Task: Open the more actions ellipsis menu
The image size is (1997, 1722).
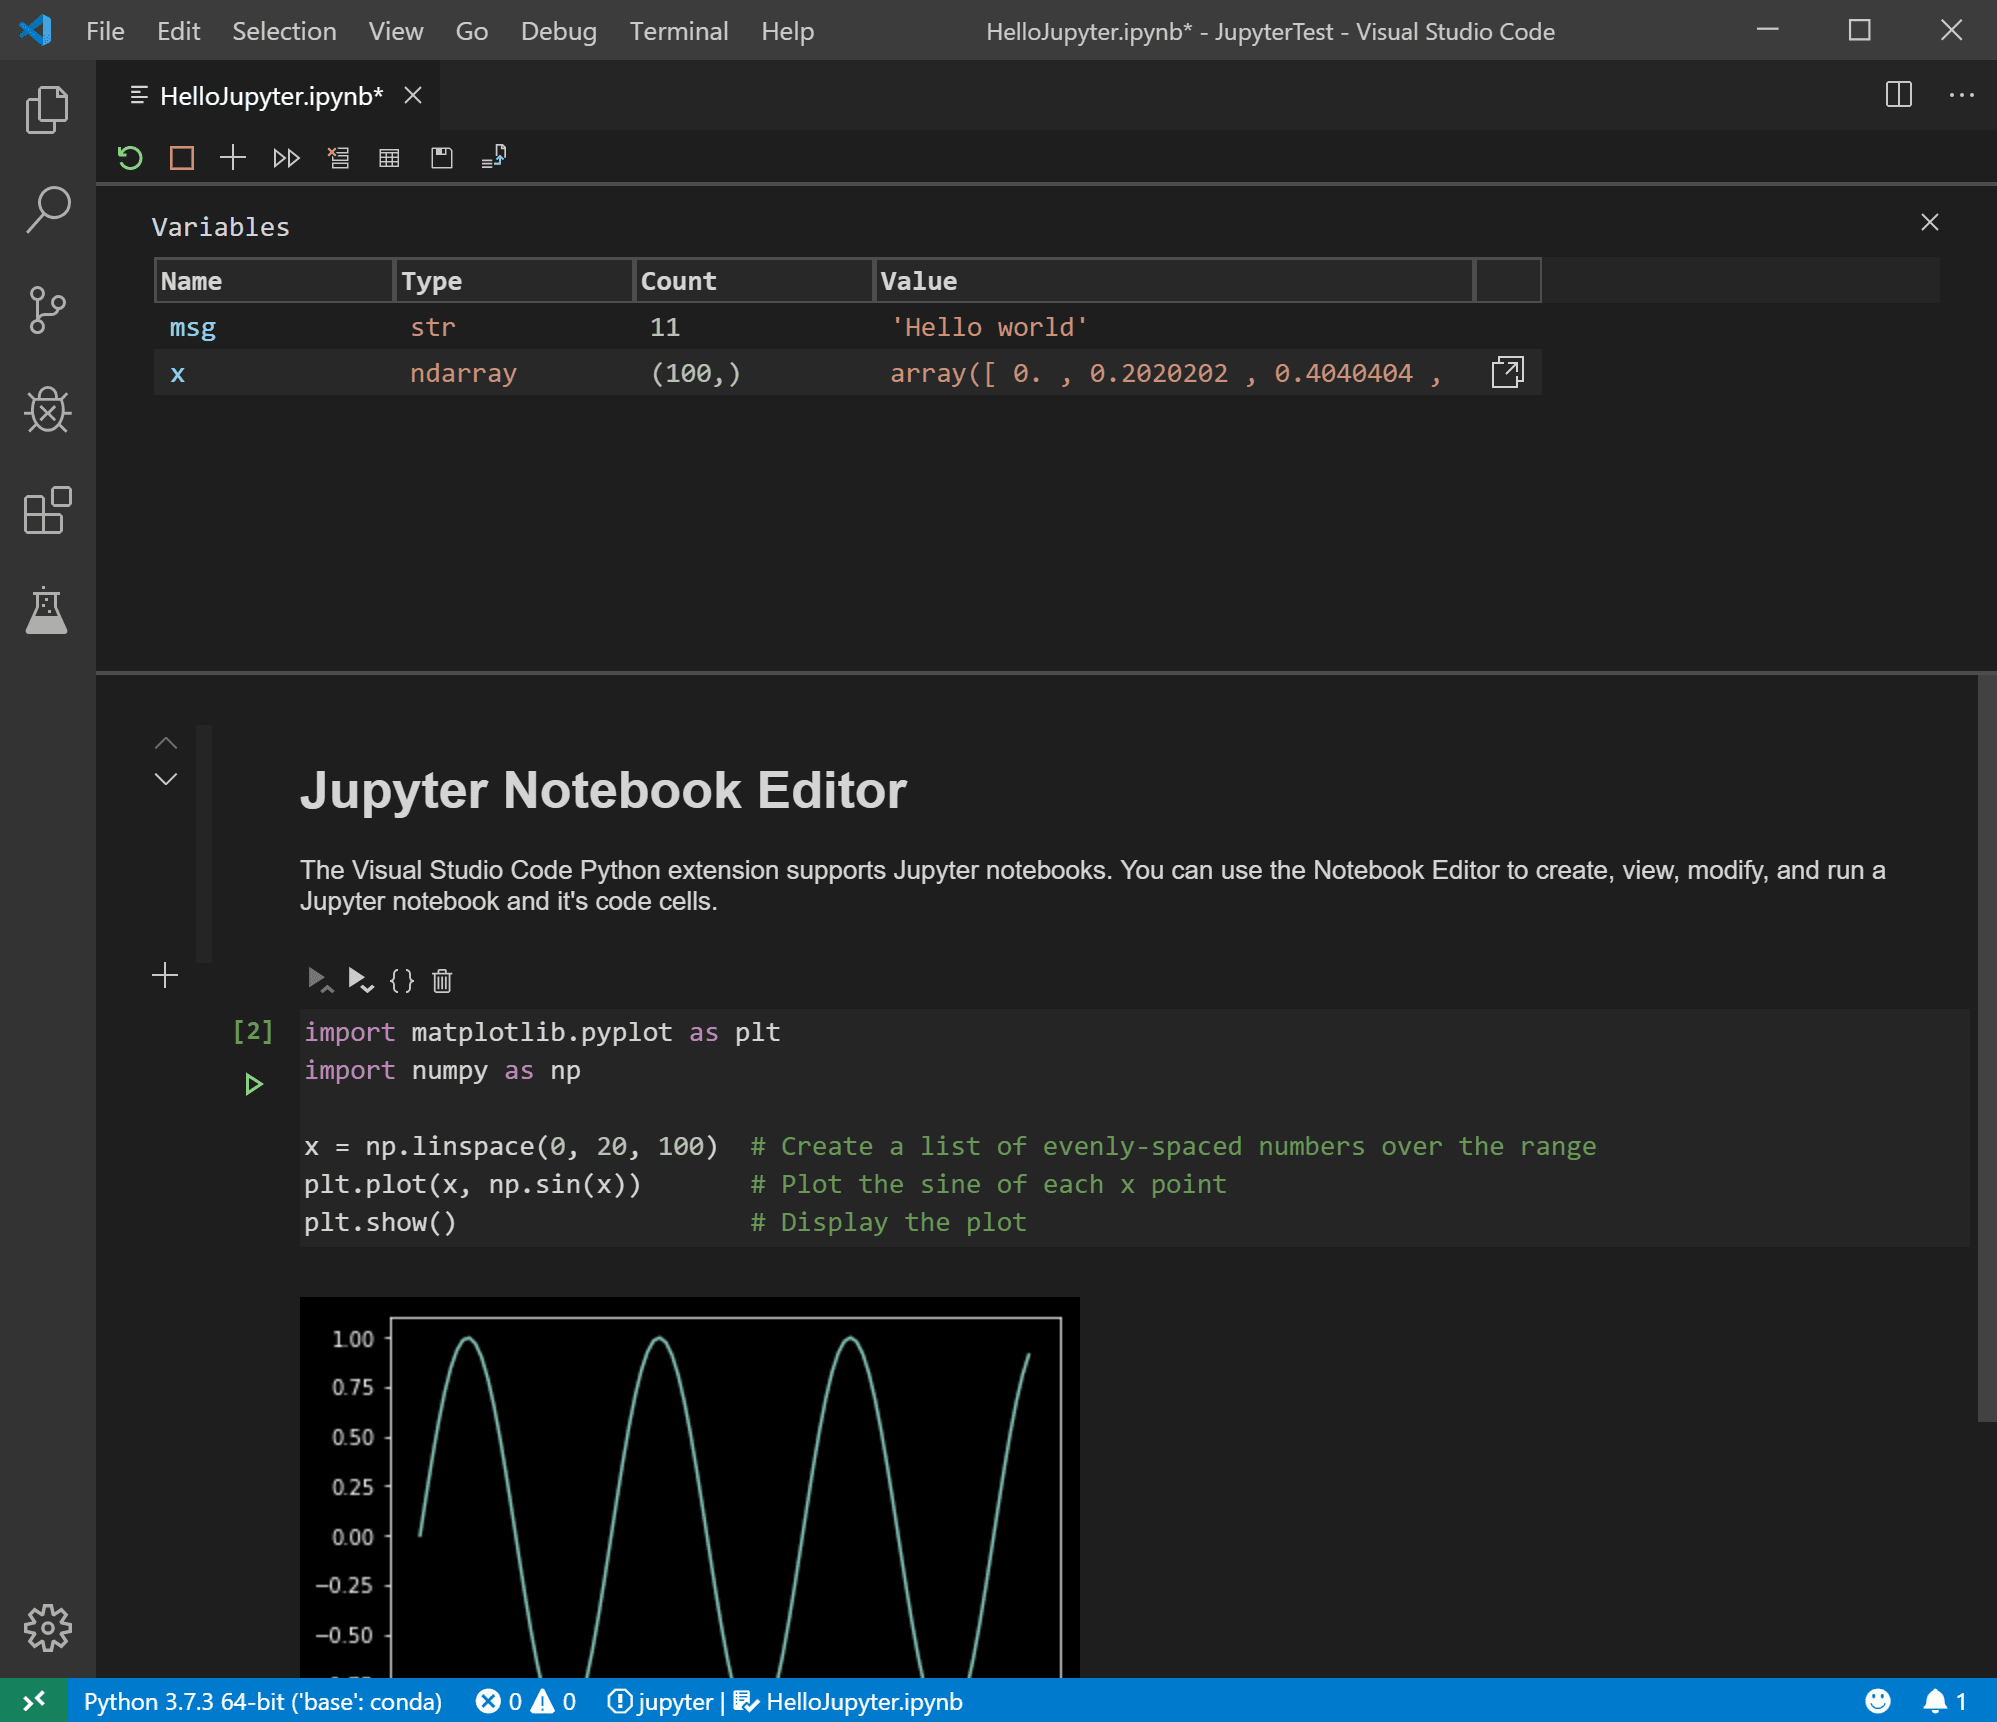Action: 1962,95
